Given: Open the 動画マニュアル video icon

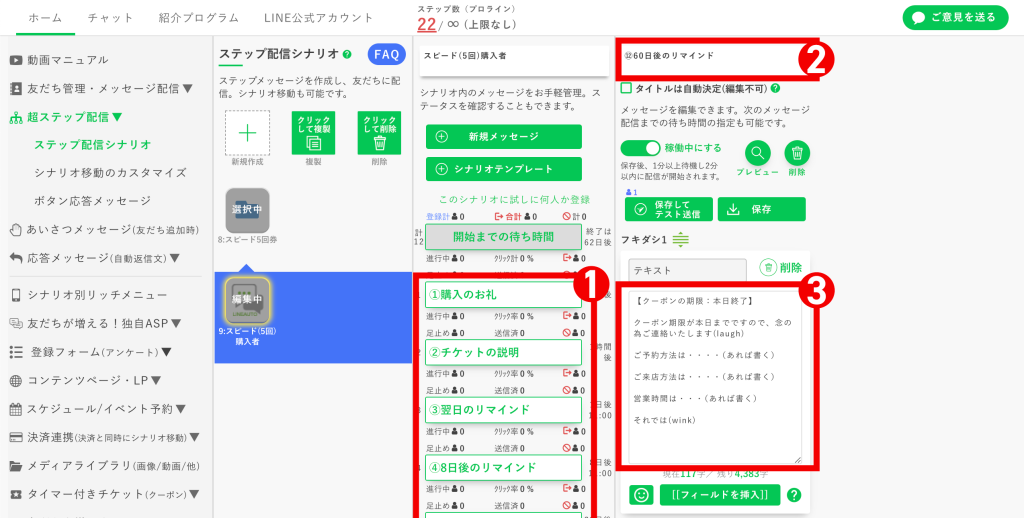Looking at the screenshot, I should click(x=16, y=60).
